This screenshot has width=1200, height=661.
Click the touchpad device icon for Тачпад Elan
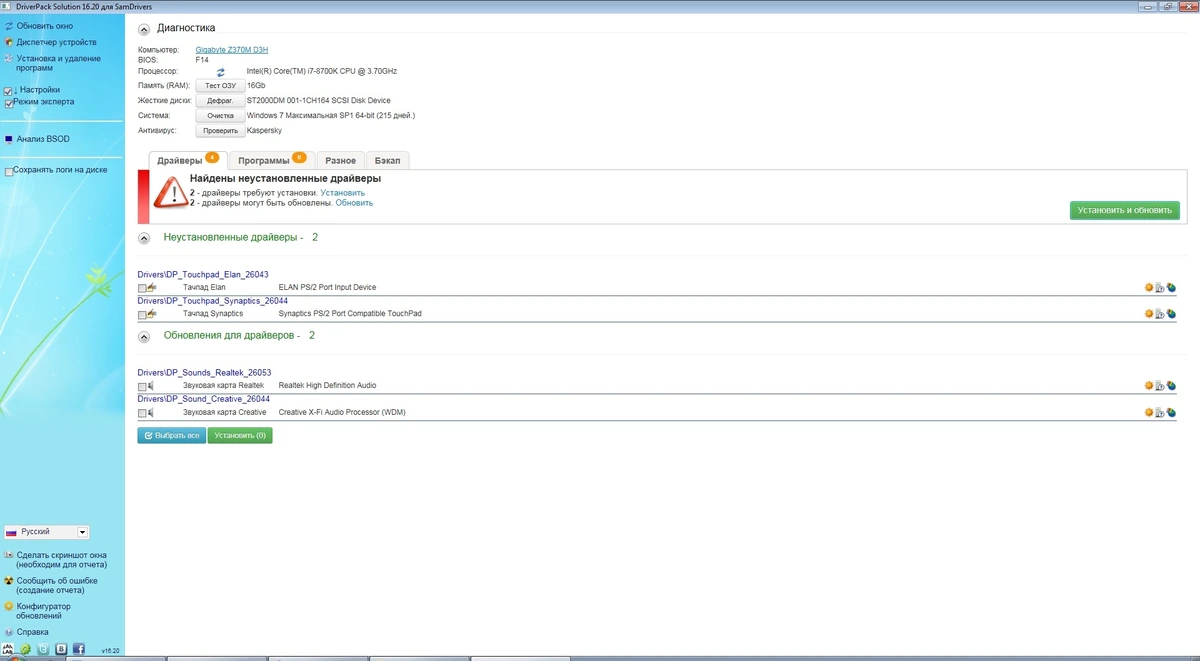pyautogui.click(x=152, y=288)
